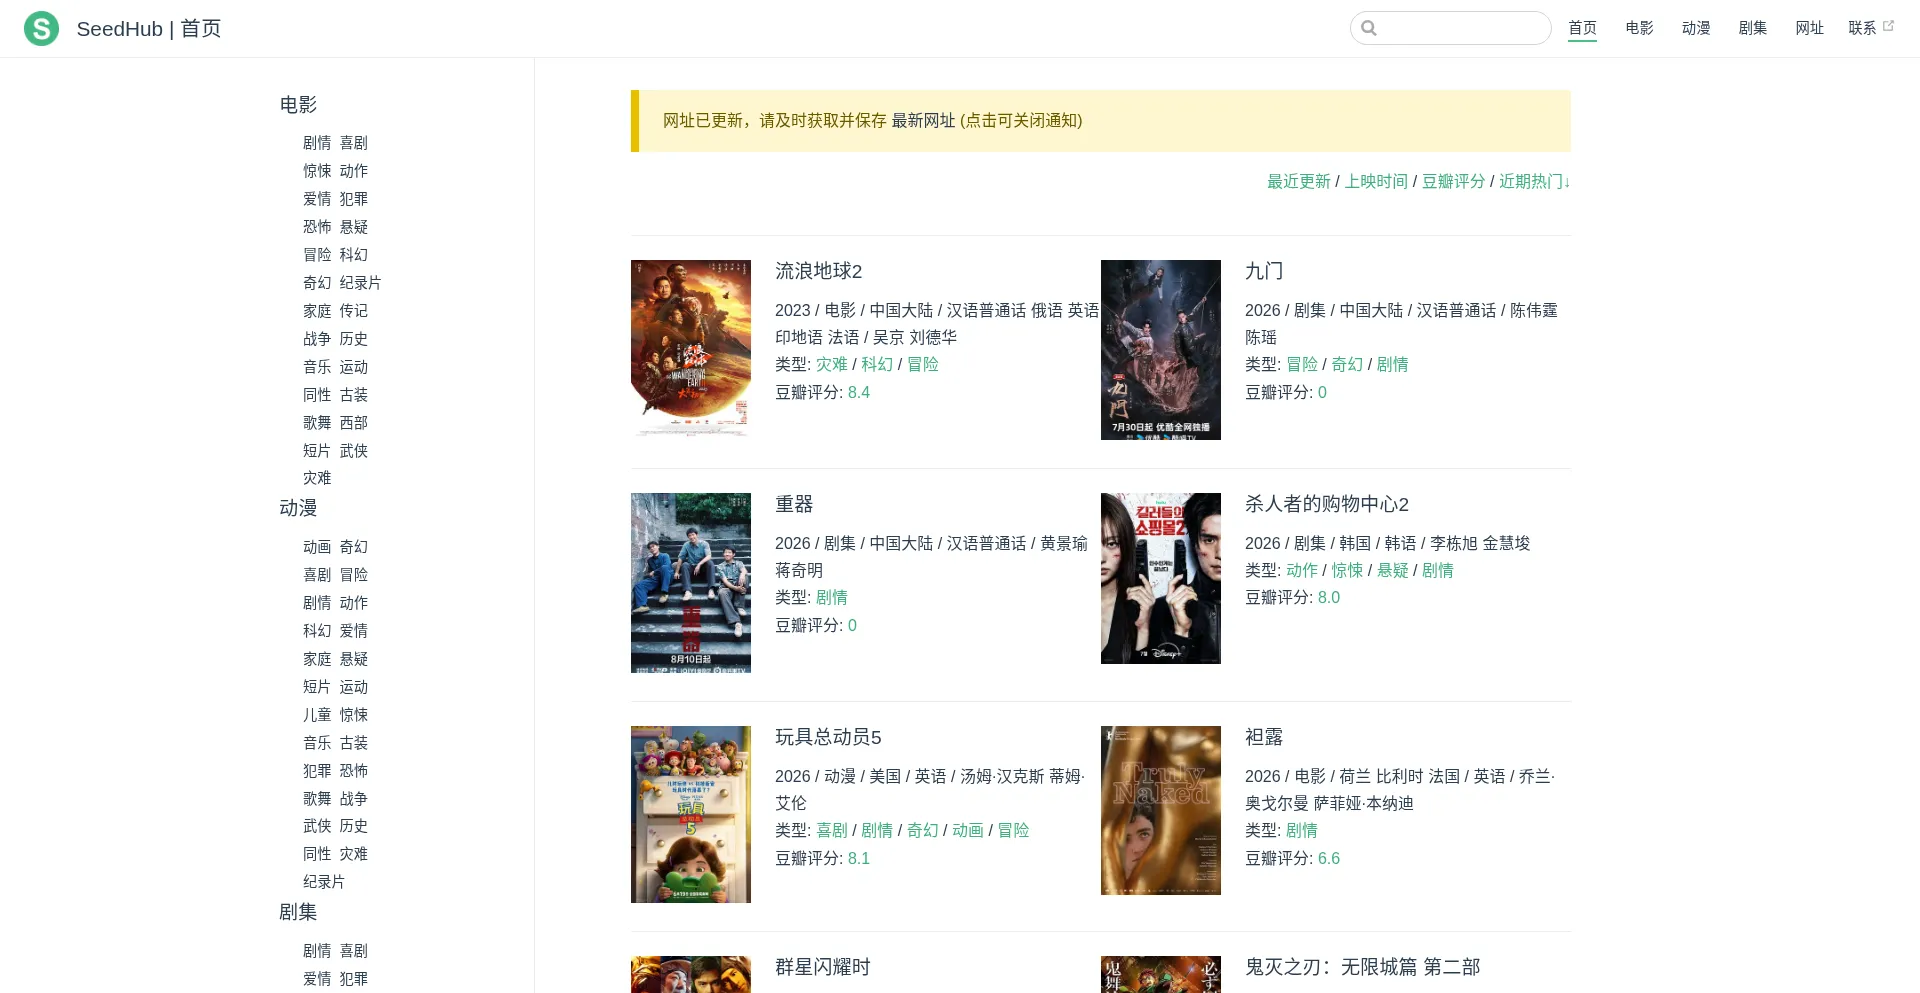Sort listings by 最近更新

click(1298, 181)
